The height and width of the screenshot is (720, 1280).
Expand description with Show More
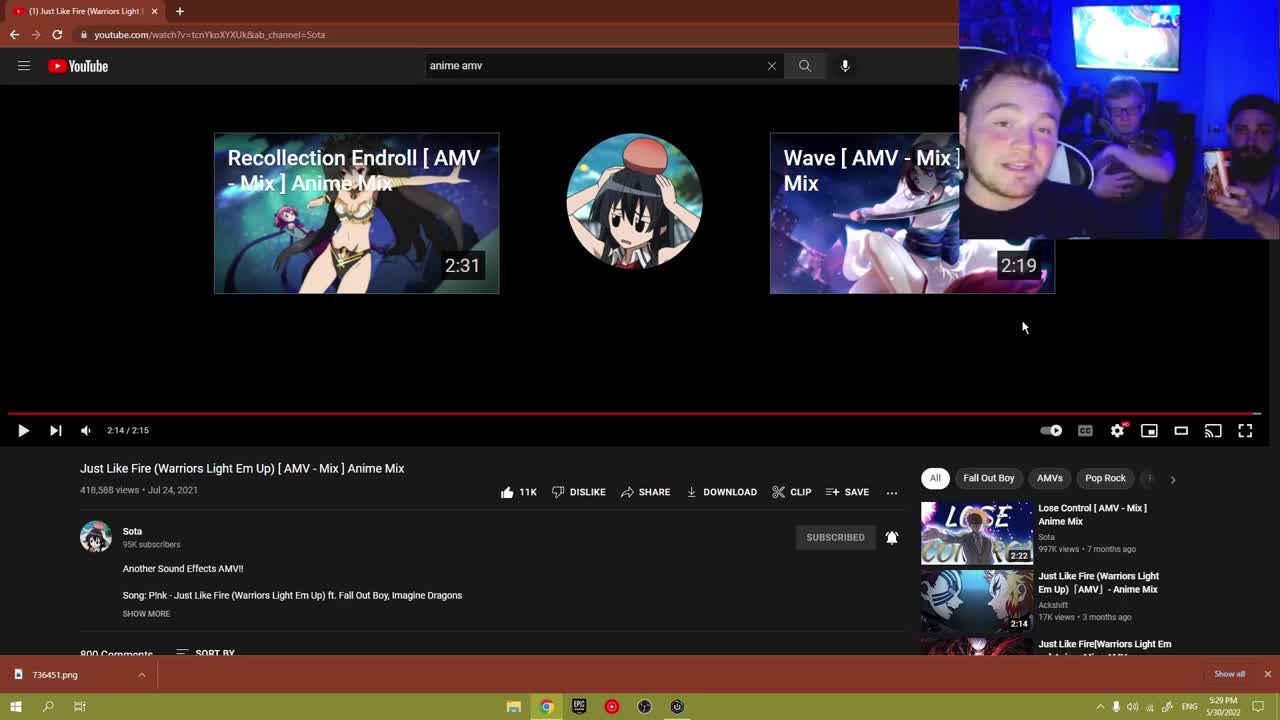(x=146, y=614)
